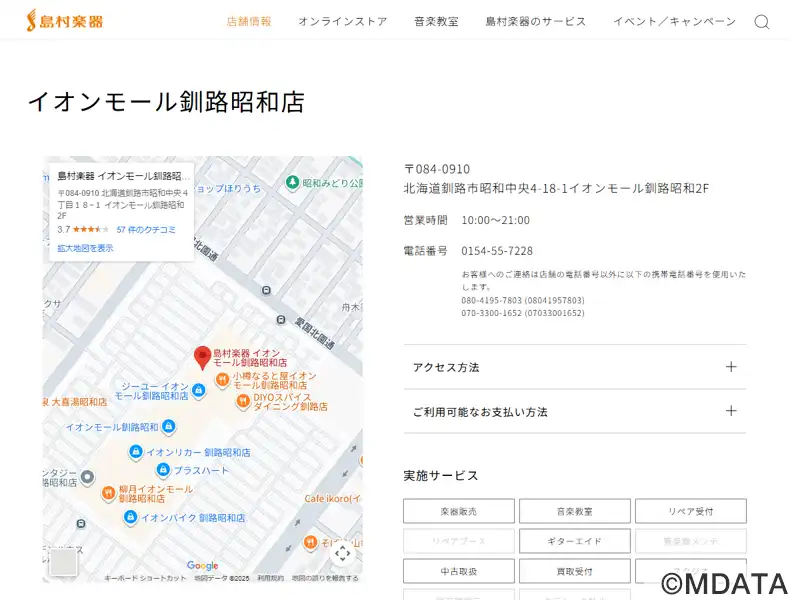Click イオンバイク shopping marker
Image resolution: width=800 pixels, height=600 pixels.
pyautogui.click(x=131, y=517)
